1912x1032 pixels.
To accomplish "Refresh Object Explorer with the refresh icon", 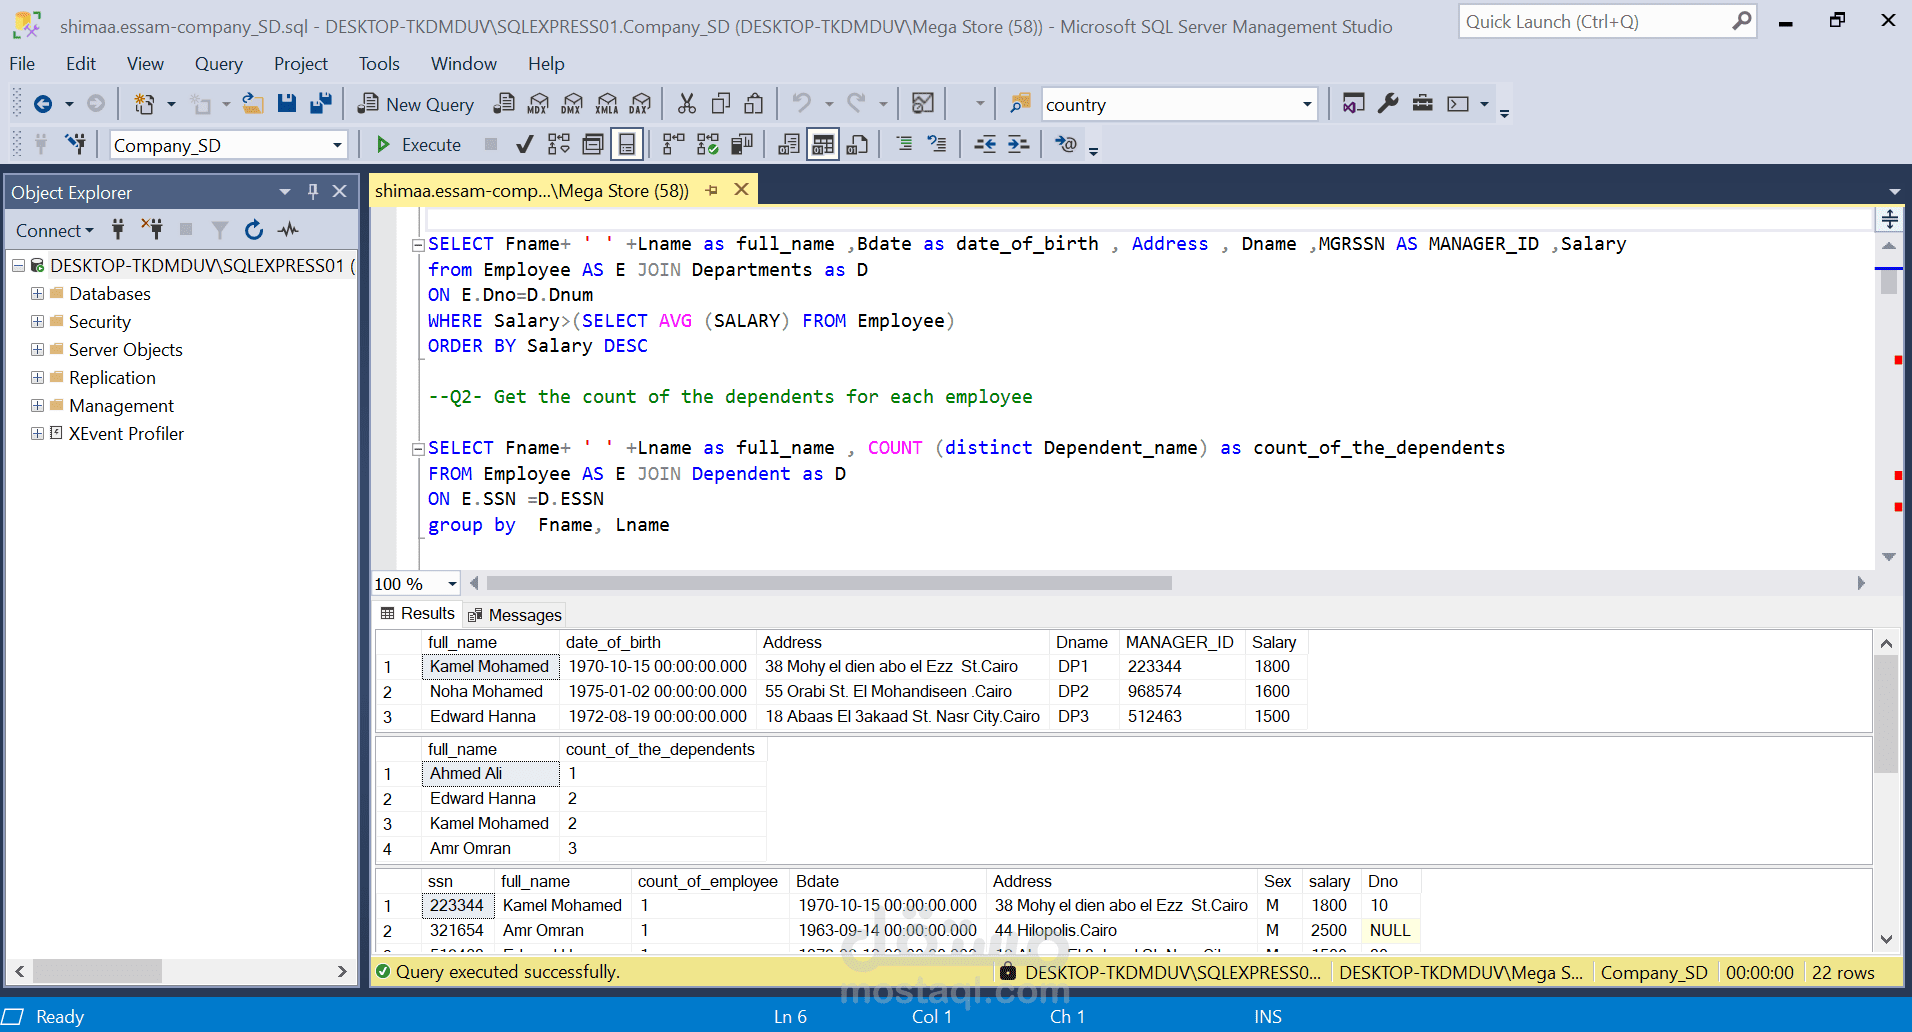I will [x=254, y=230].
